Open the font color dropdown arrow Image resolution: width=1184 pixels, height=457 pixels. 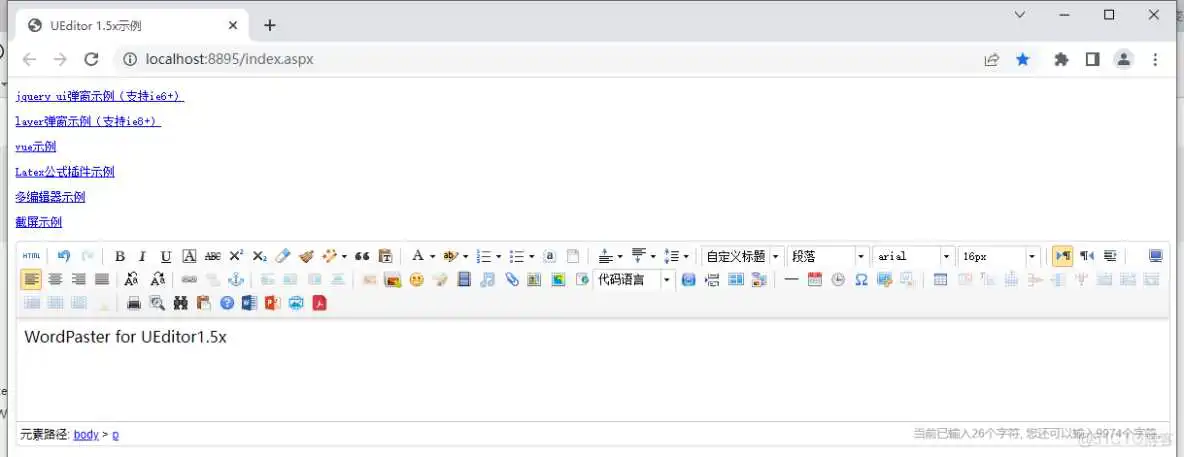[433, 257]
